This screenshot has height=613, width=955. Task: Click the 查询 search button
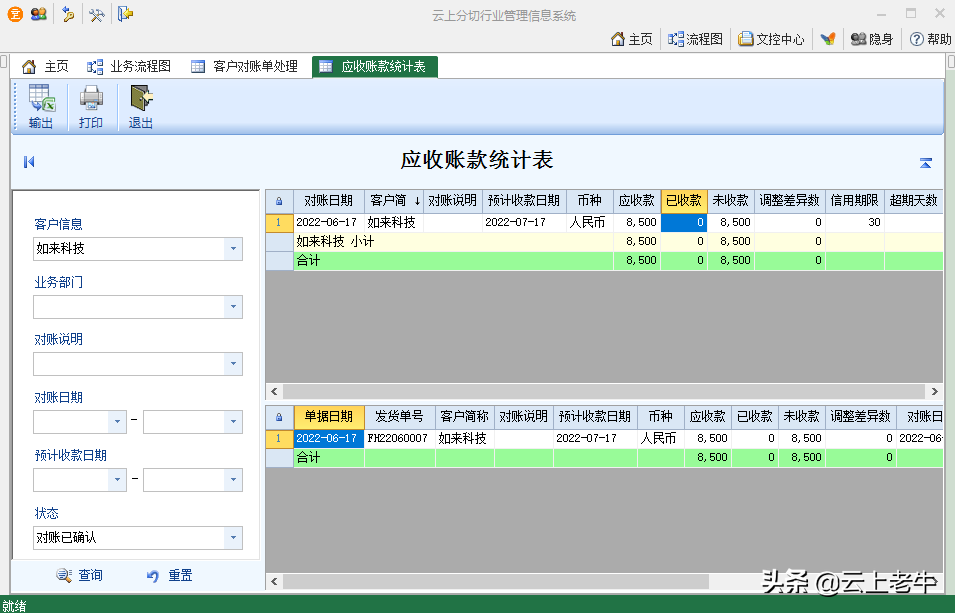point(80,576)
